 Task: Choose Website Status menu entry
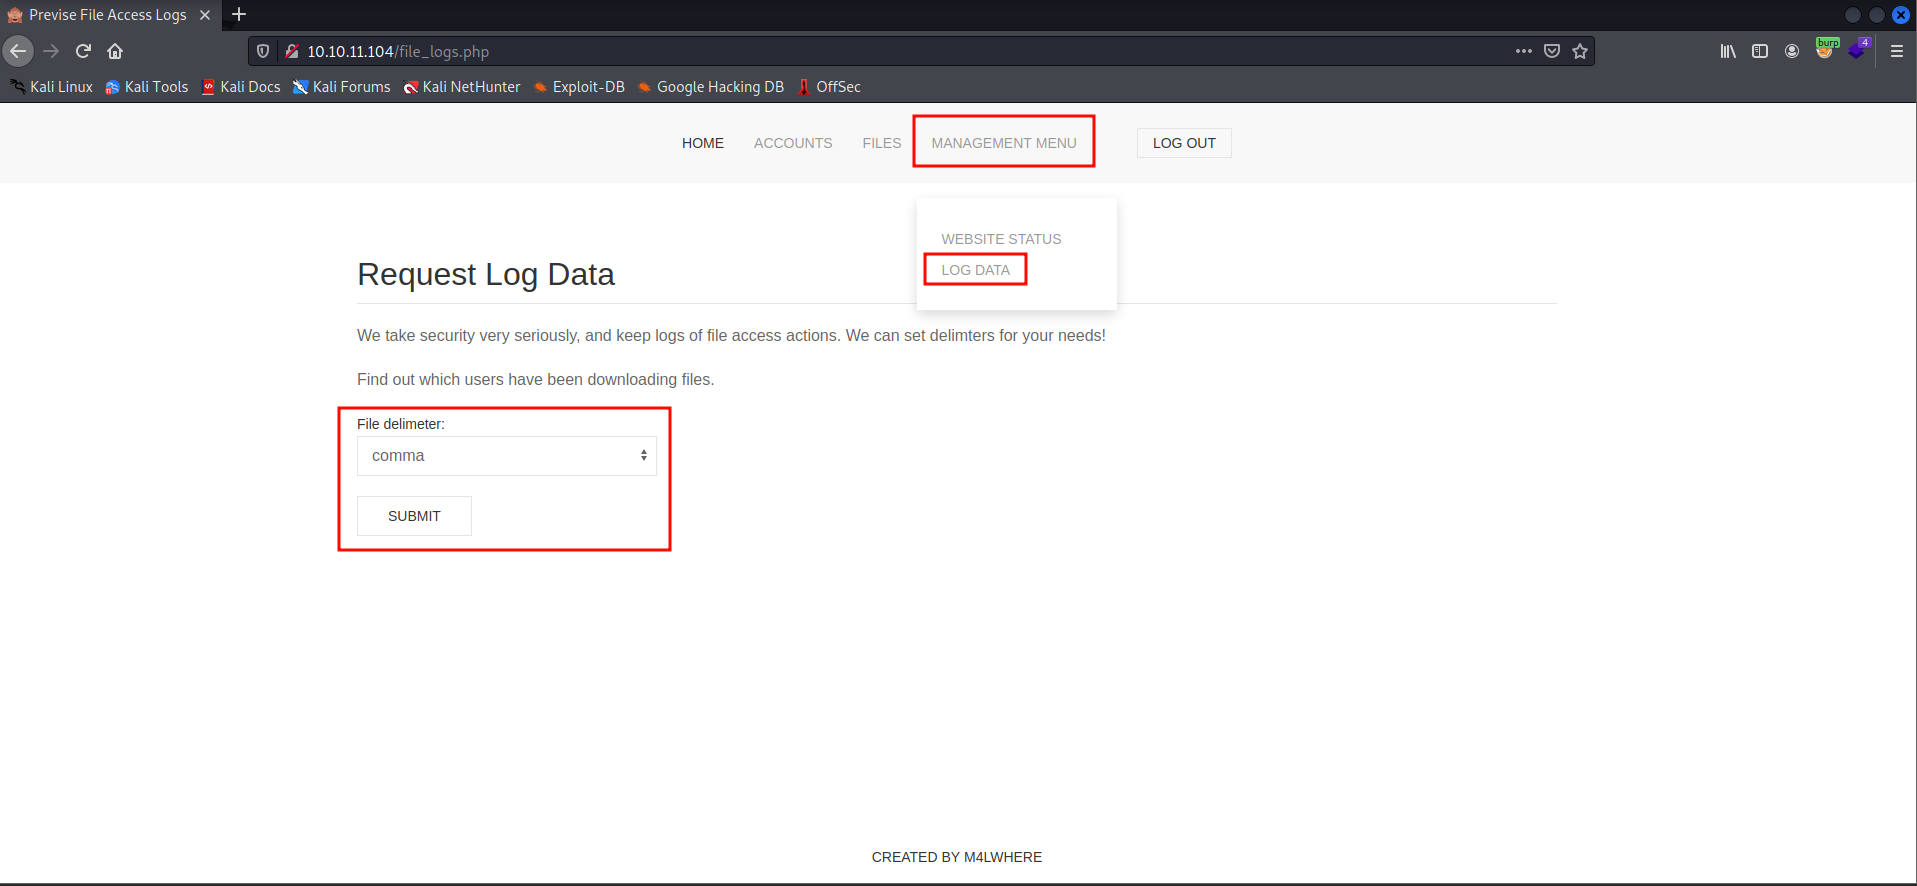click(1001, 239)
